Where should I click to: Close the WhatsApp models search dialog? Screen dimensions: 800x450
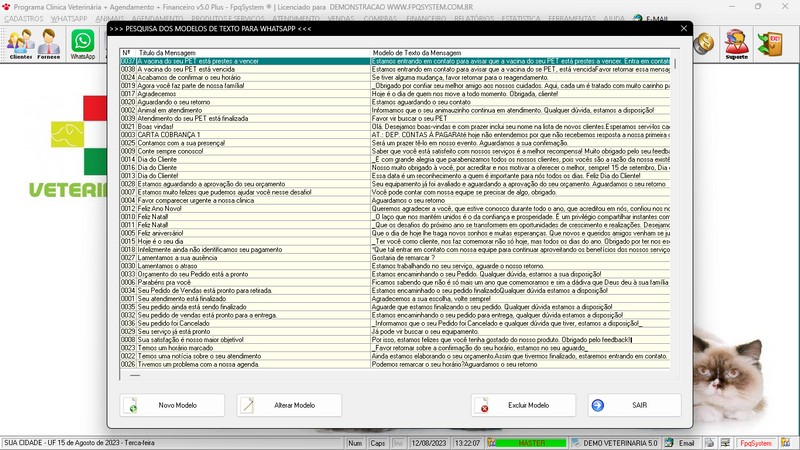683,29
